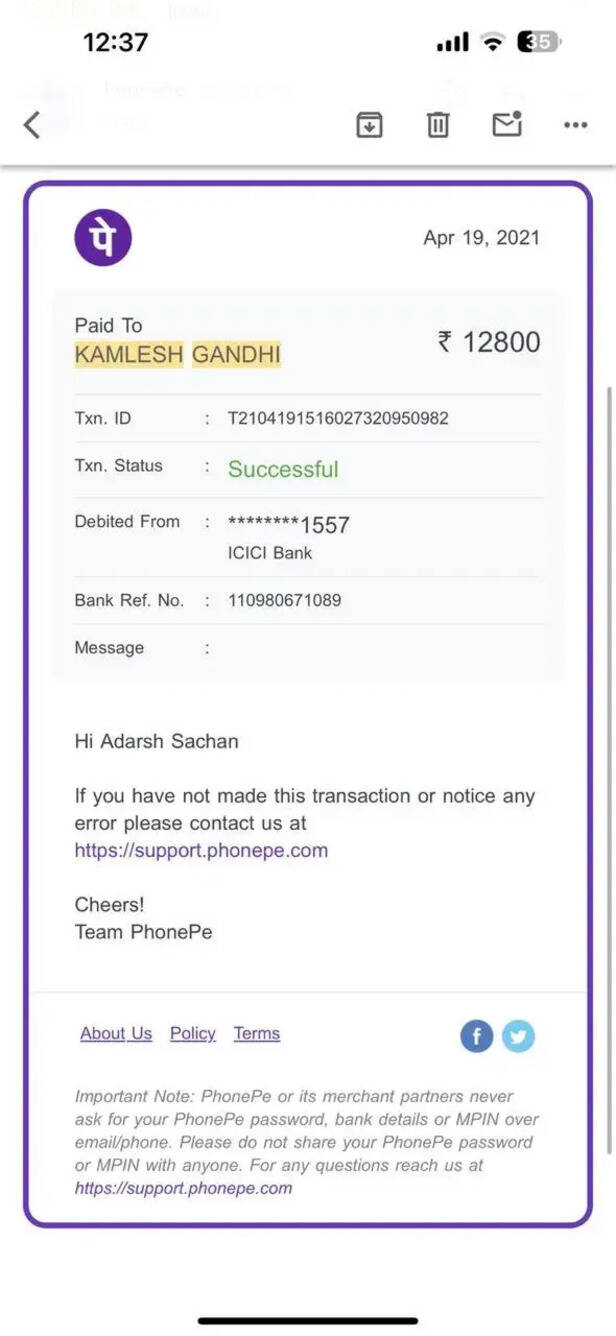Delete the email using the trash icon
Viewport: 616px width, 1336px height.
click(438, 125)
